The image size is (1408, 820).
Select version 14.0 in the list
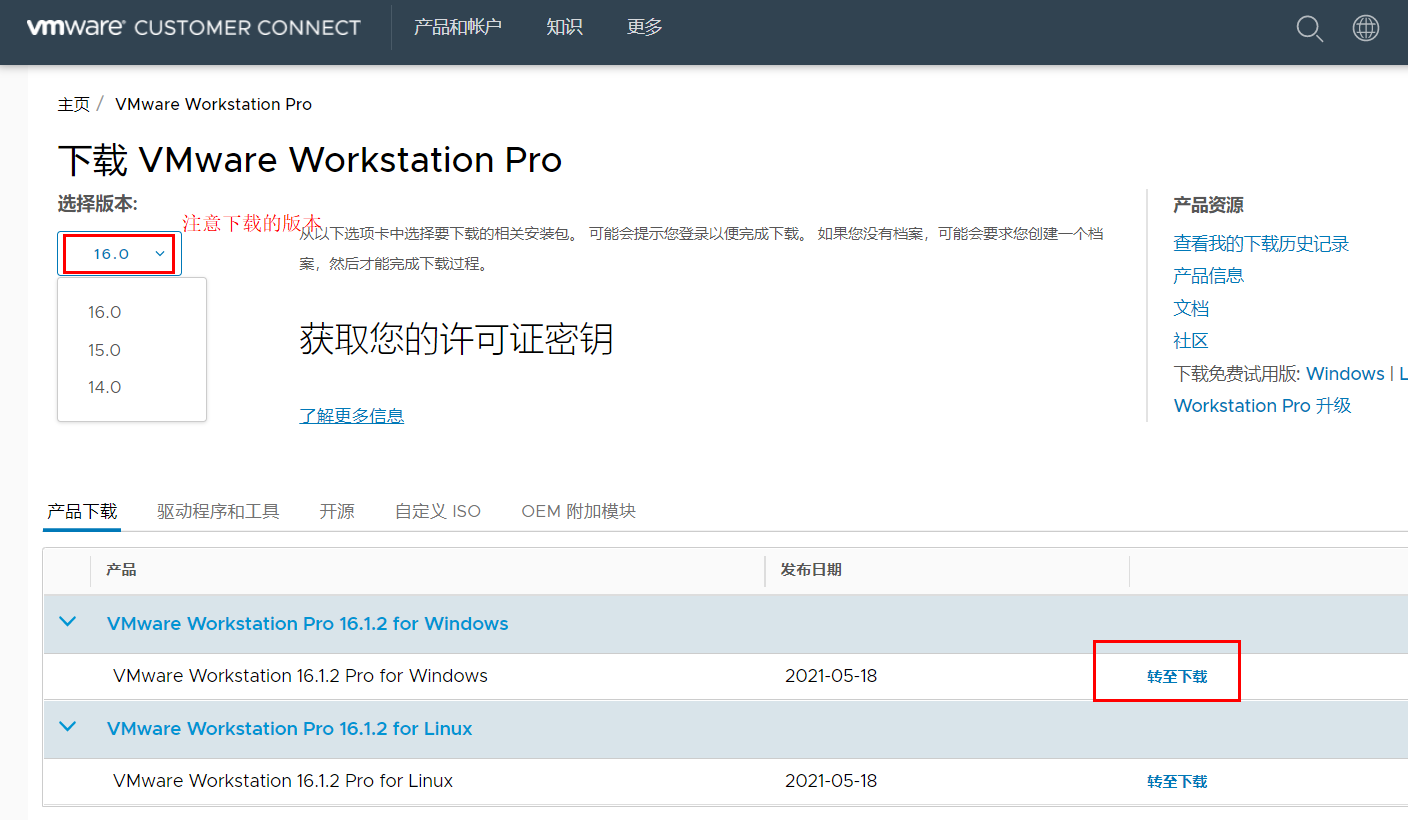tap(104, 387)
